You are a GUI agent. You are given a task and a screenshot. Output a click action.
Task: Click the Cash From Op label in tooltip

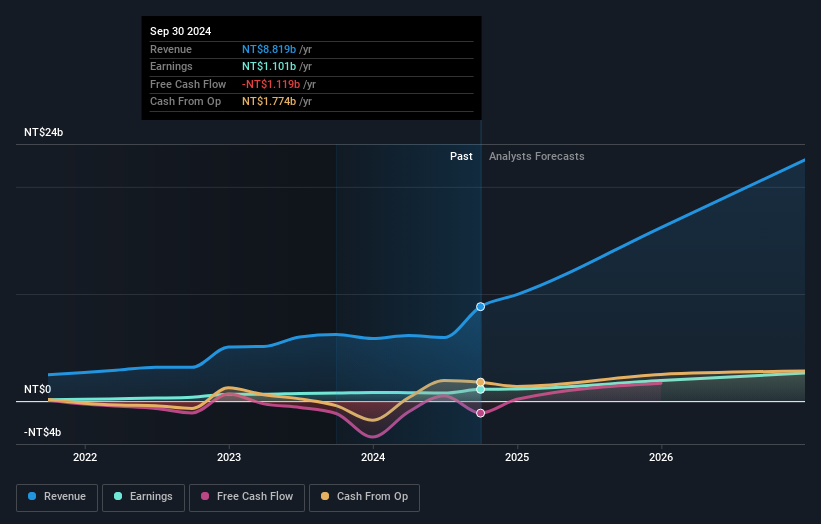coord(185,102)
